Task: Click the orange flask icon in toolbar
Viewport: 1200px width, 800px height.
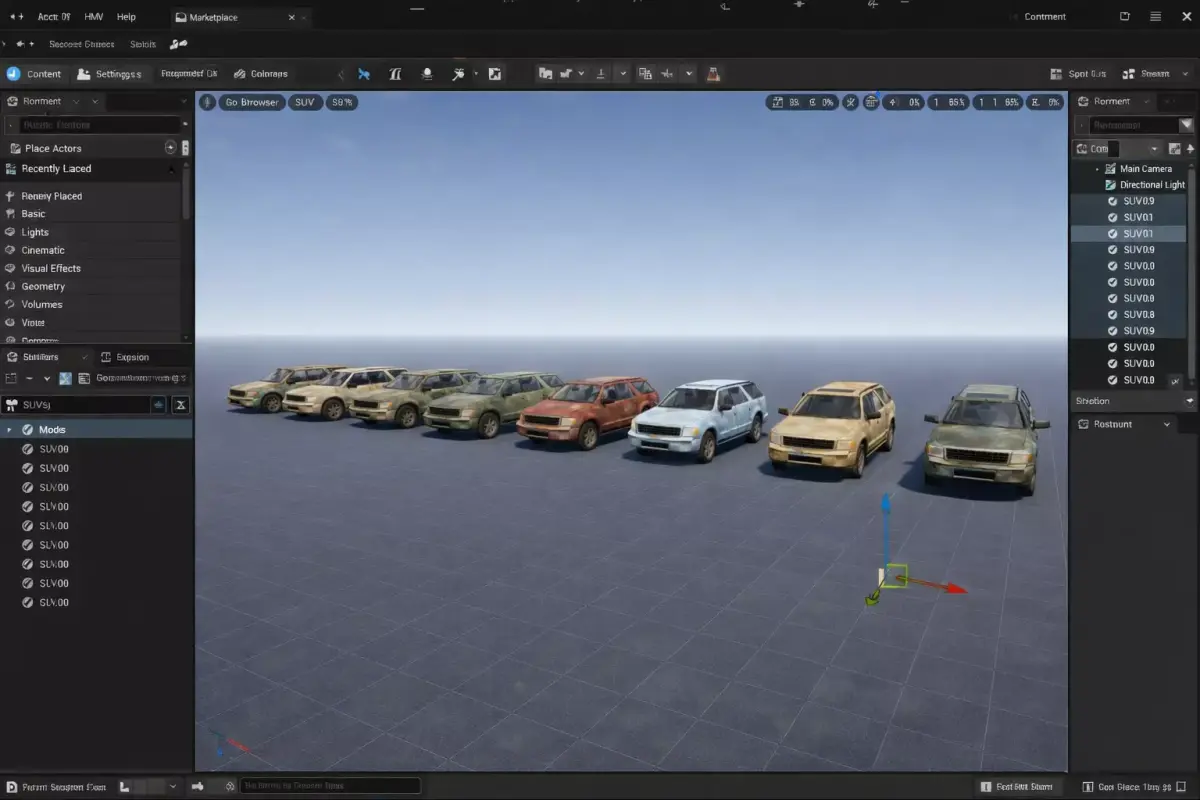Action: tap(713, 74)
